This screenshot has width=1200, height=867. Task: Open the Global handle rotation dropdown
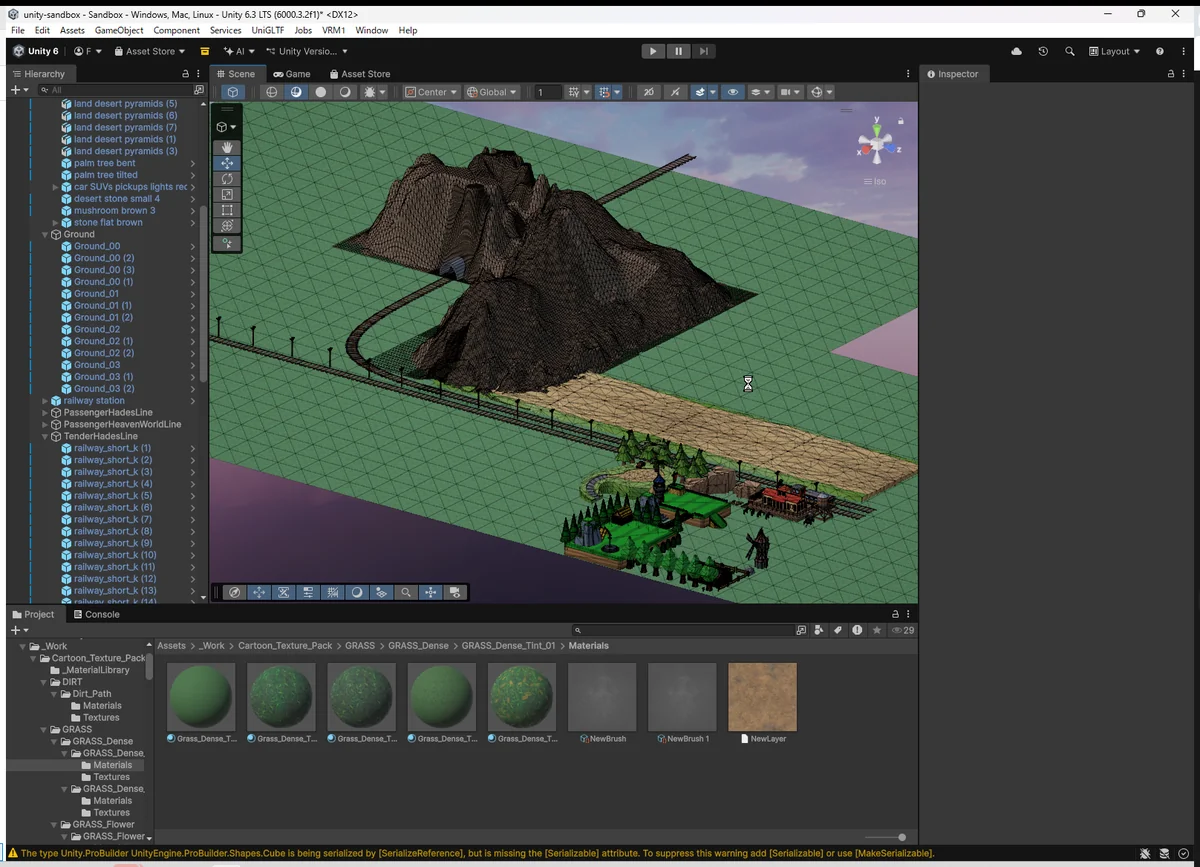point(492,92)
